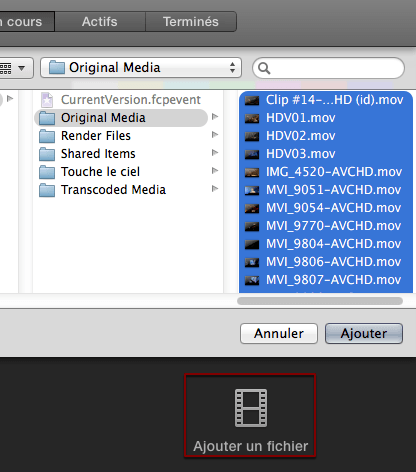Expand the Original Media folder arrow
This screenshot has width=416, height=472.
coord(215,117)
